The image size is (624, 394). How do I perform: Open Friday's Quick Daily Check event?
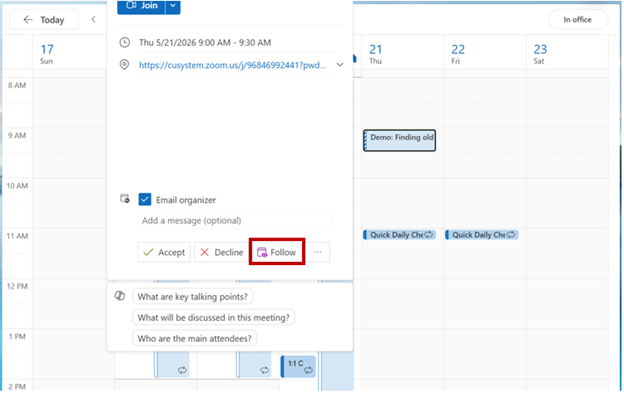coord(482,235)
